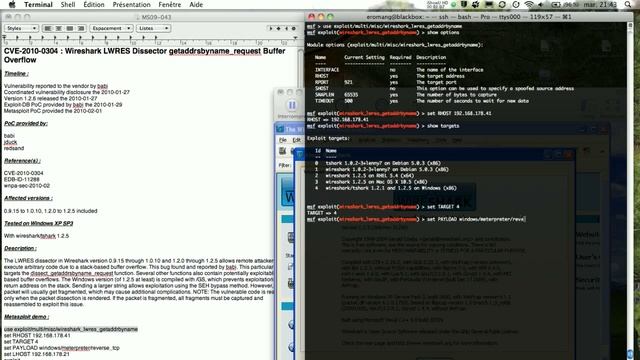Image resolution: width=640 pixels, height=360 pixels.
Task: Select the right tab stop marker icon
Action: pyautogui.click(x=286, y=28)
